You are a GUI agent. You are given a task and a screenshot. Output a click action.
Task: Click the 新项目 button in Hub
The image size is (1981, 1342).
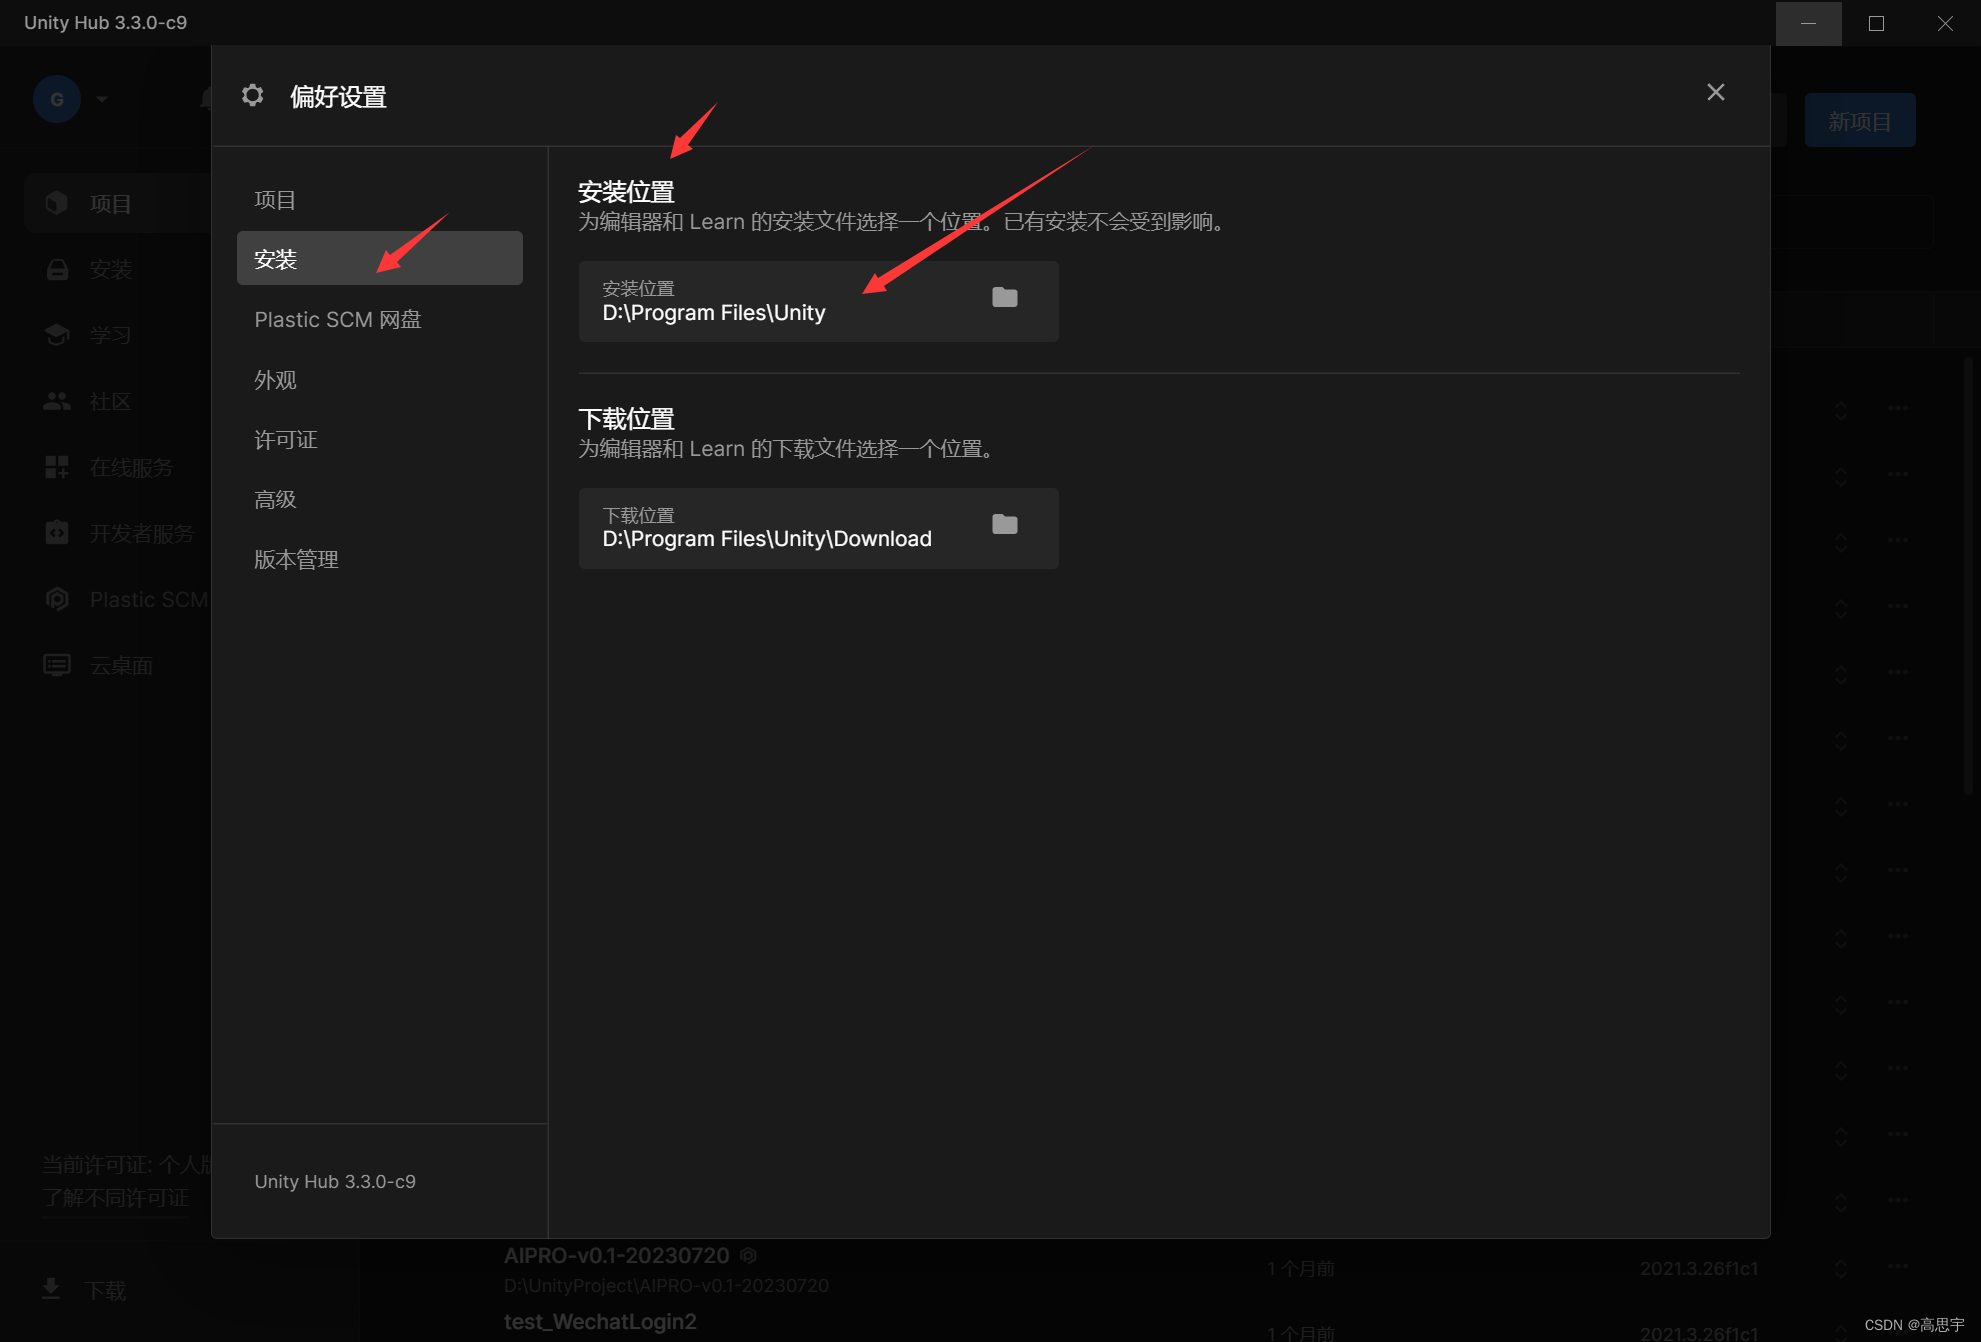click(x=1860, y=121)
